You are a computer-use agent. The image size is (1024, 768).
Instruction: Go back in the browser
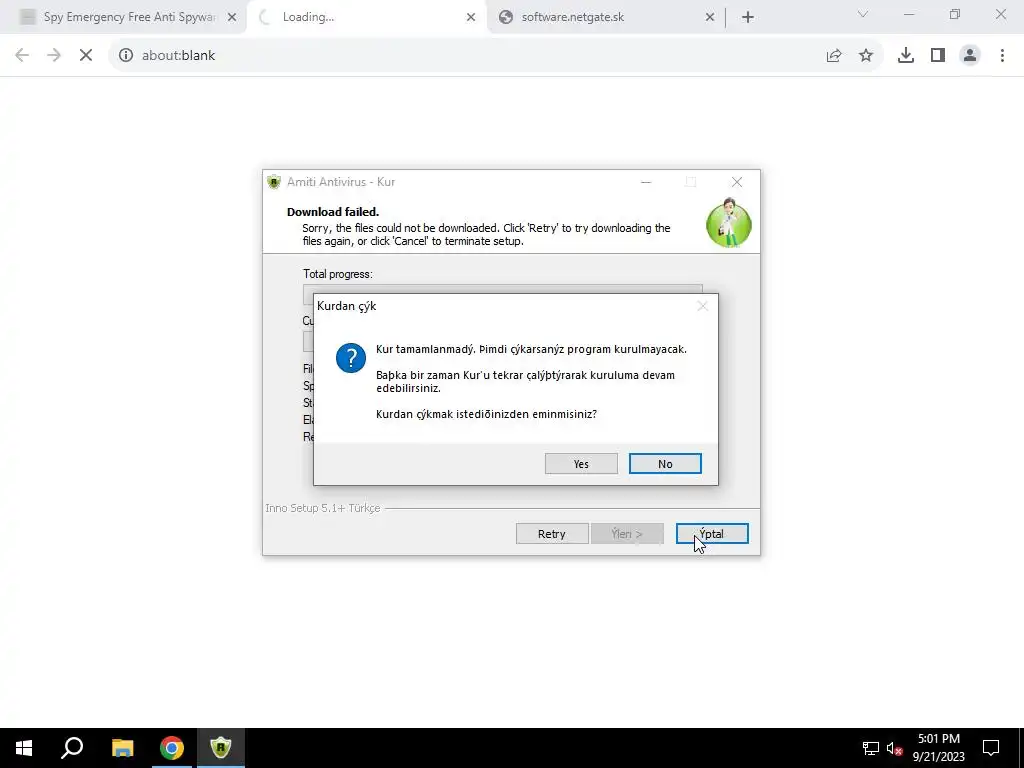pos(22,56)
